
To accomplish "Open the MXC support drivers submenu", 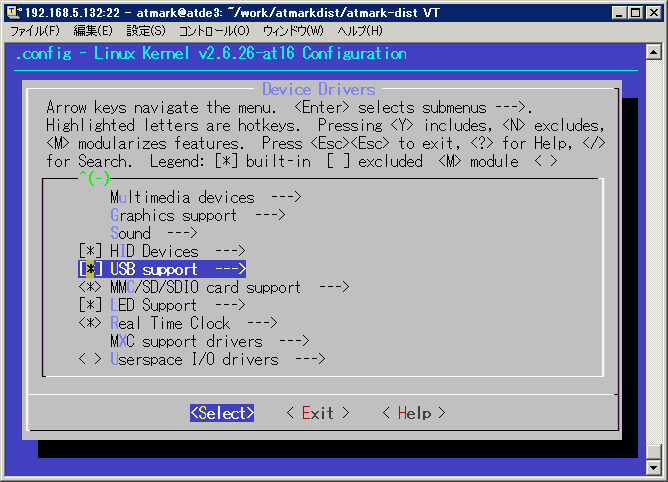I will tap(210, 341).
